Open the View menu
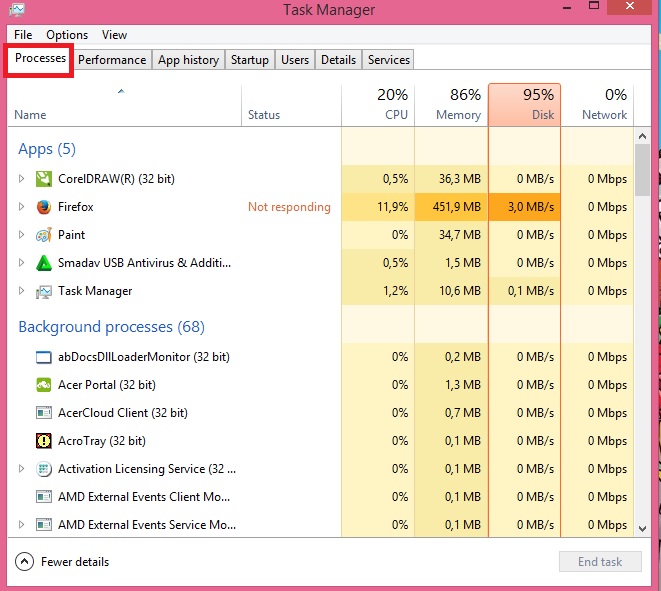 (114, 35)
